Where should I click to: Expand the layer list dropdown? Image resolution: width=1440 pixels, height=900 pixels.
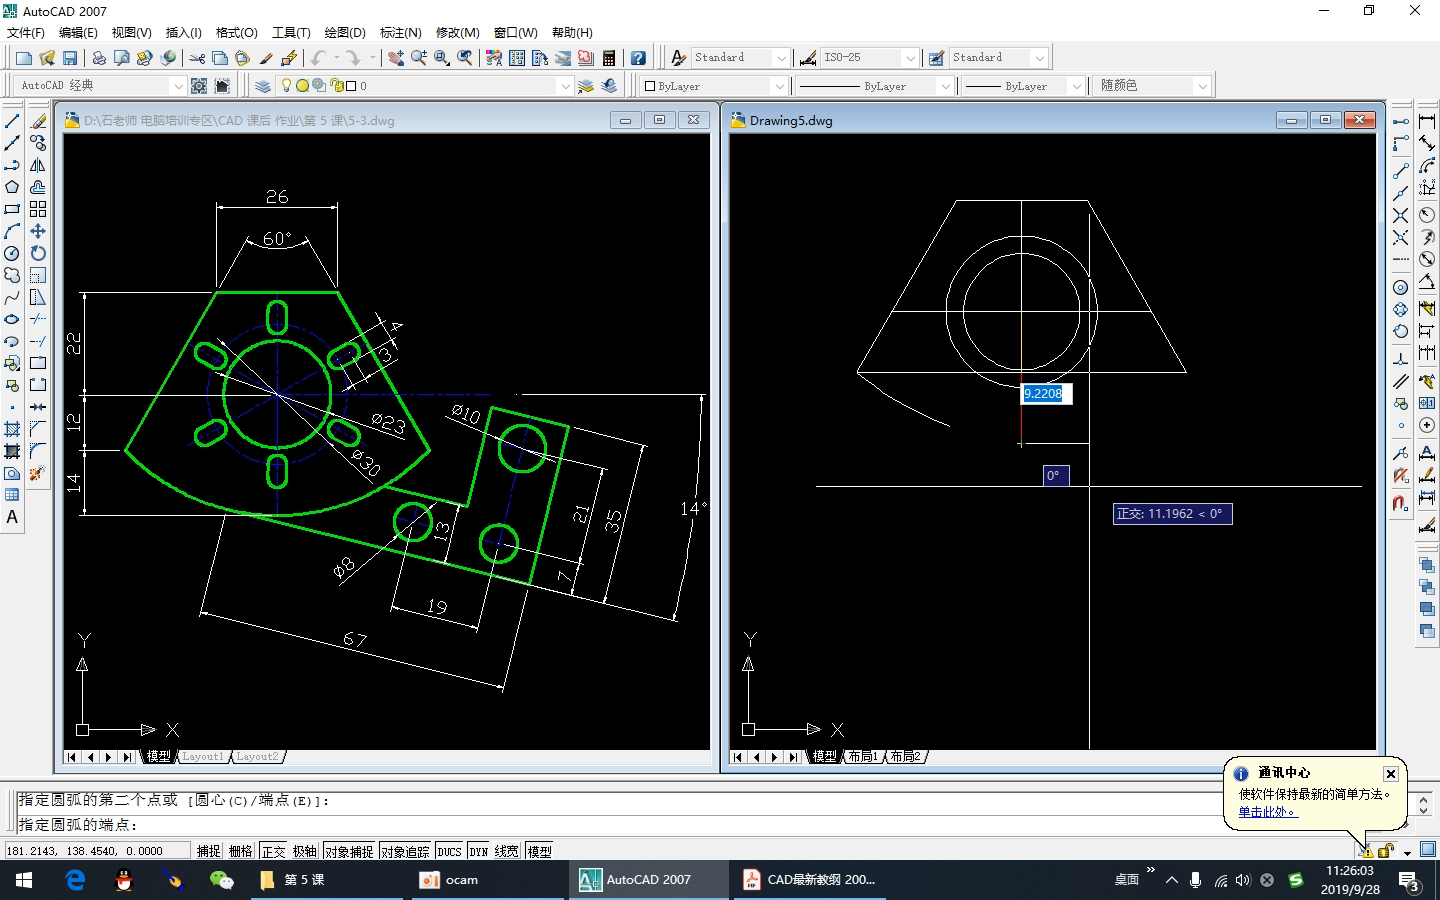pos(565,86)
